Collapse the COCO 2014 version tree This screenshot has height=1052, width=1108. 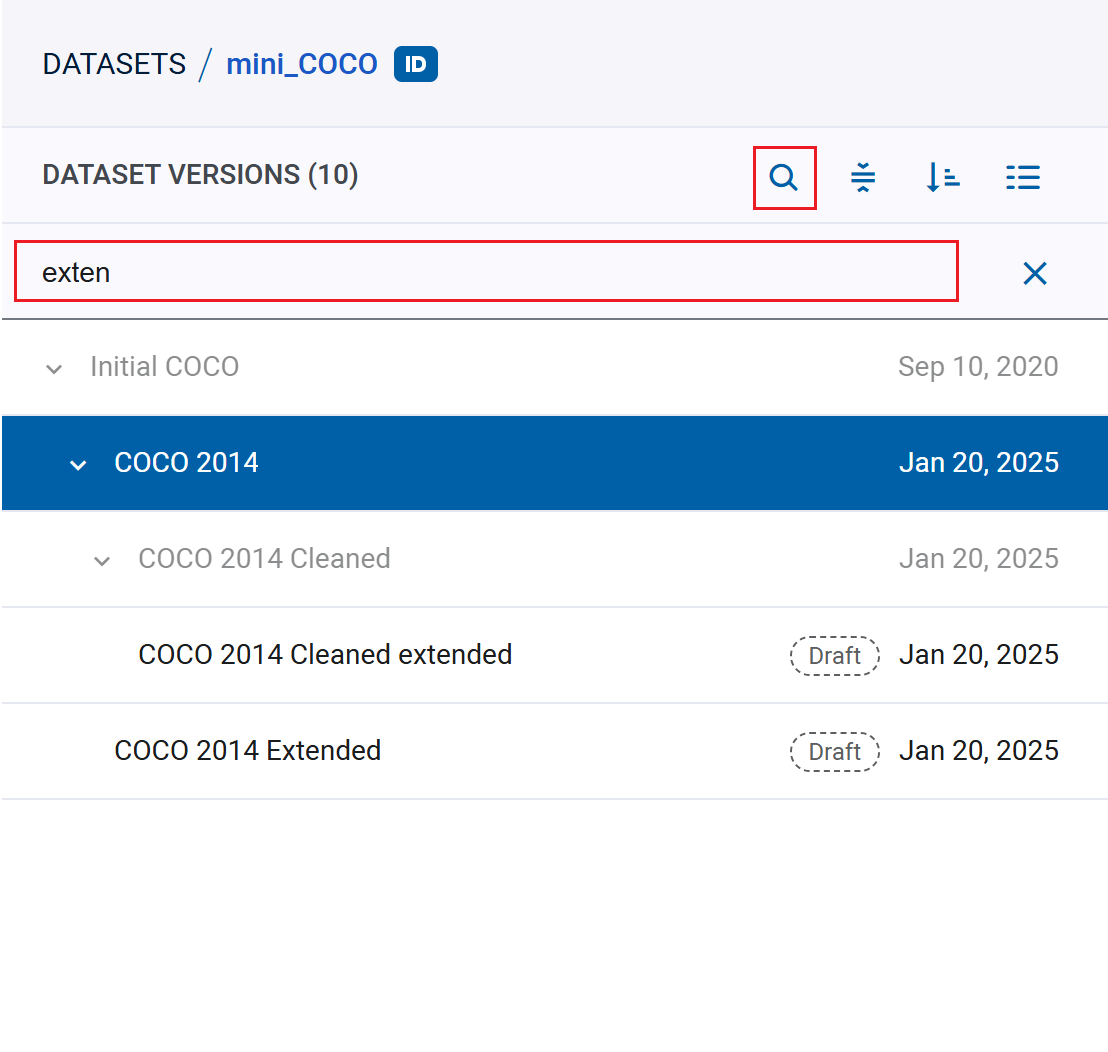click(x=78, y=464)
